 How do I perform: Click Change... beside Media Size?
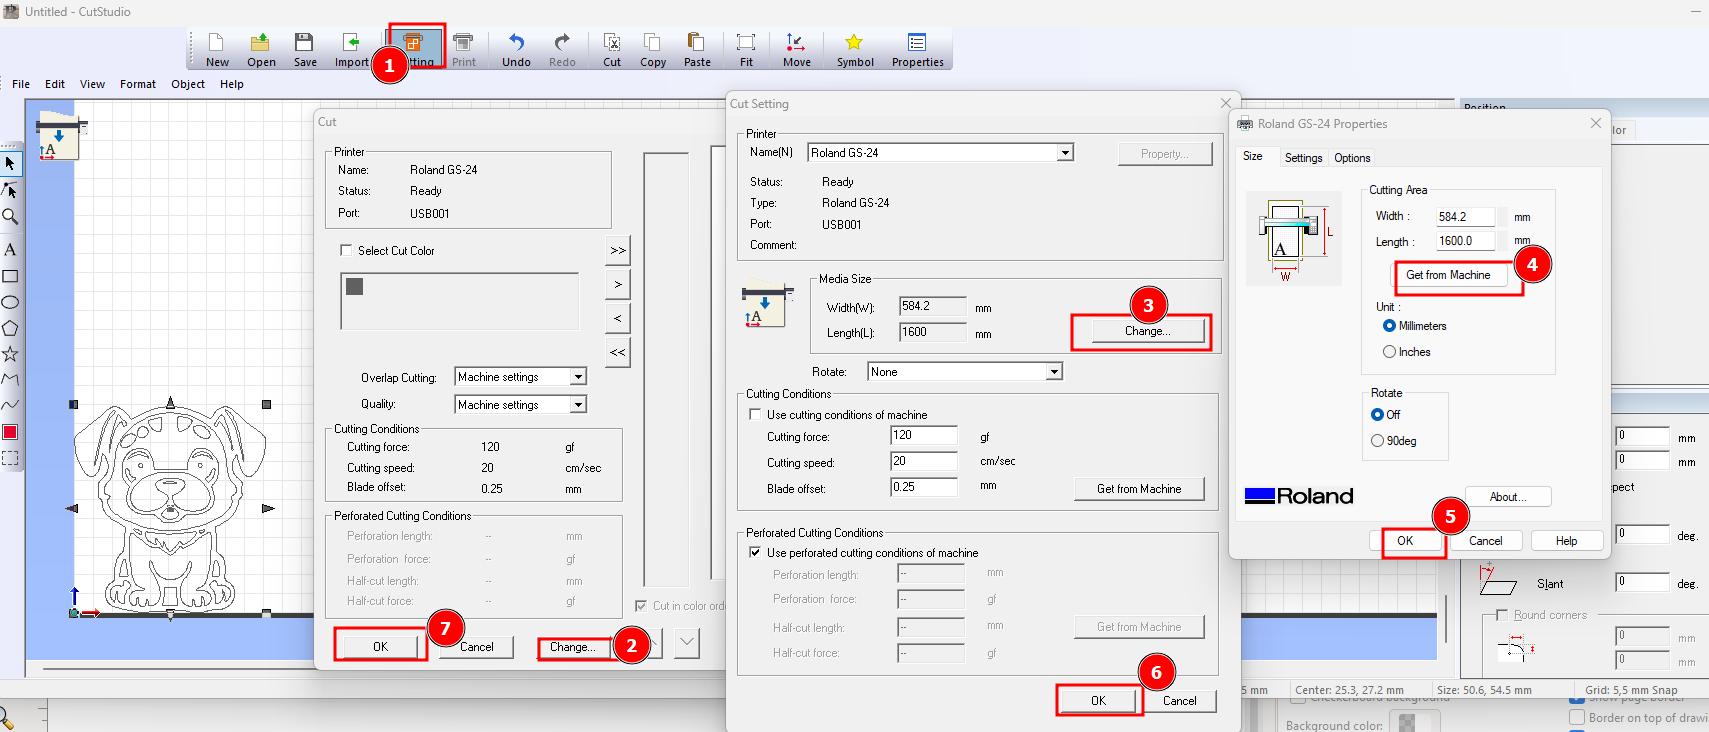pos(1147,331)
